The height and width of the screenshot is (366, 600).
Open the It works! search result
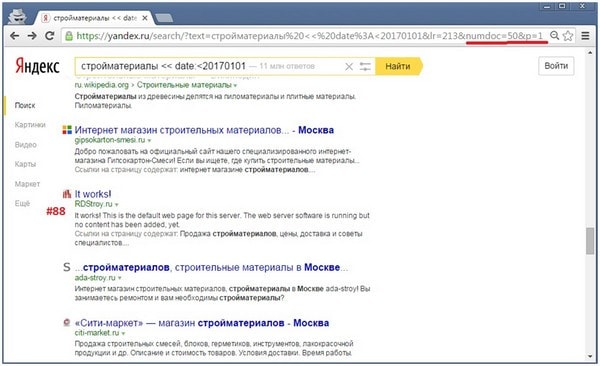click(x=93, y=194)
